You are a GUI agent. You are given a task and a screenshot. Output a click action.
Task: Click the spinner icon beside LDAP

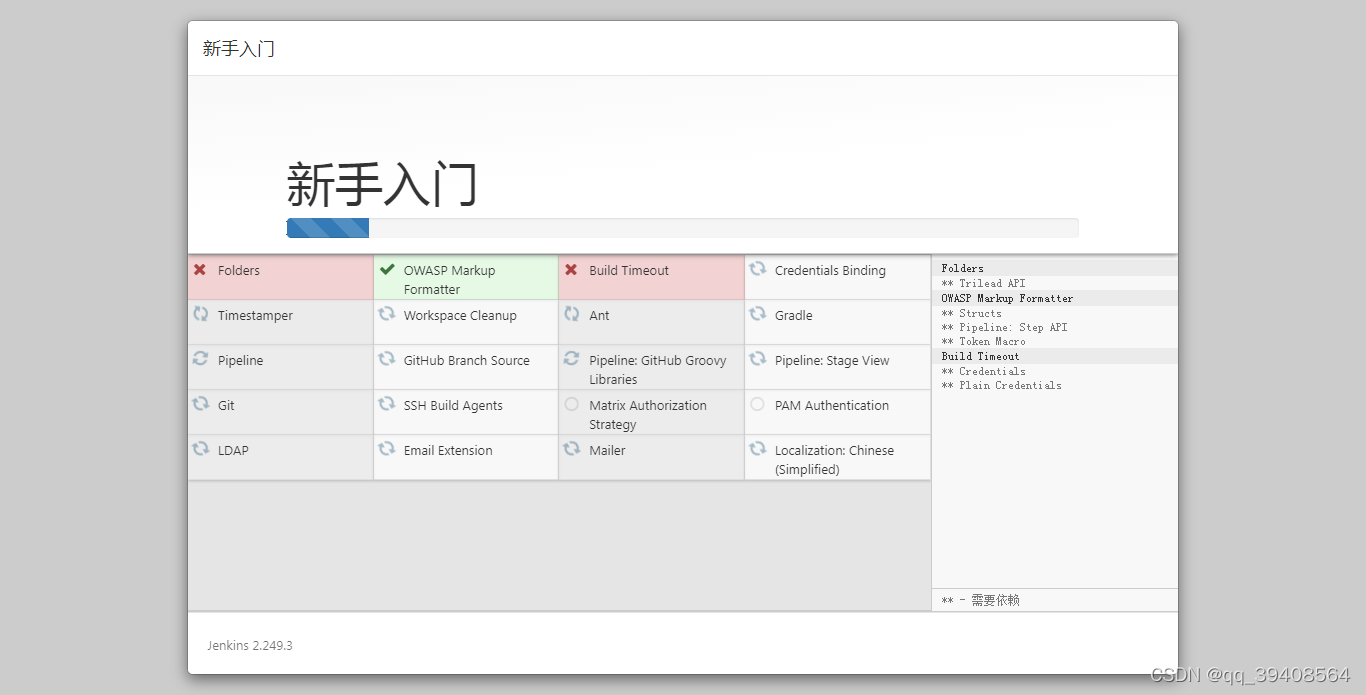[200, 449]
